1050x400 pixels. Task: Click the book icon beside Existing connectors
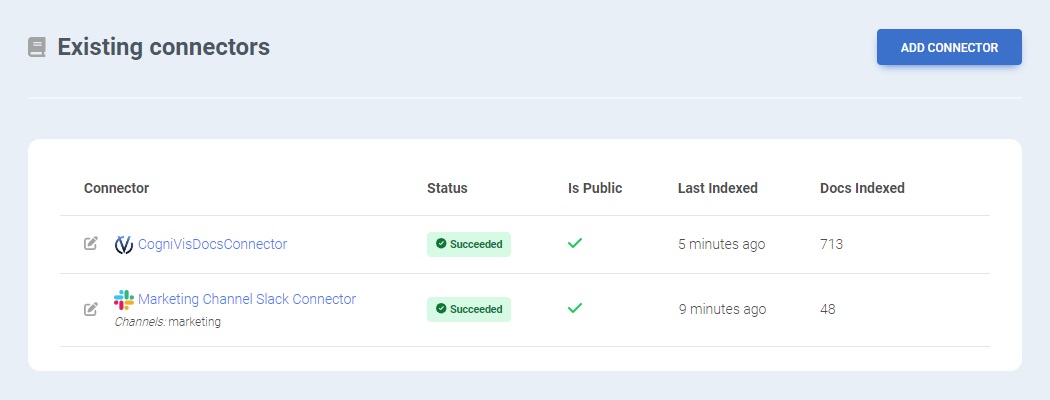37,47
